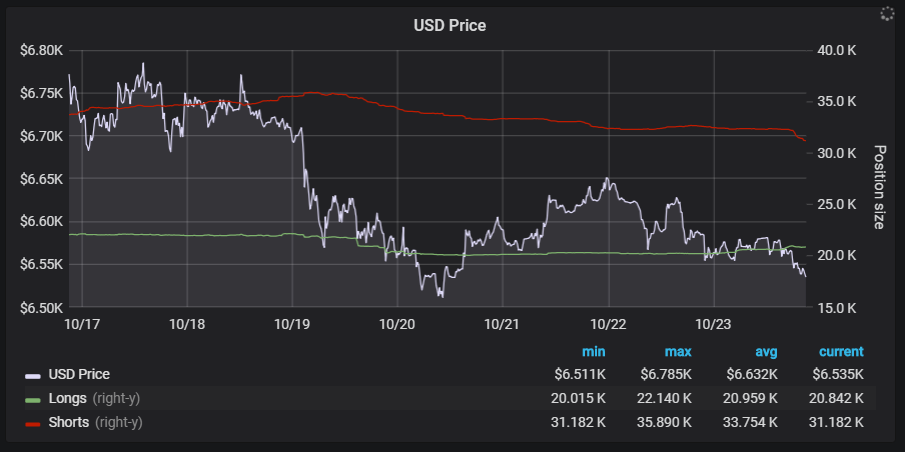
Task: Sort legend by the max column header
Action: tap(677, 352)
